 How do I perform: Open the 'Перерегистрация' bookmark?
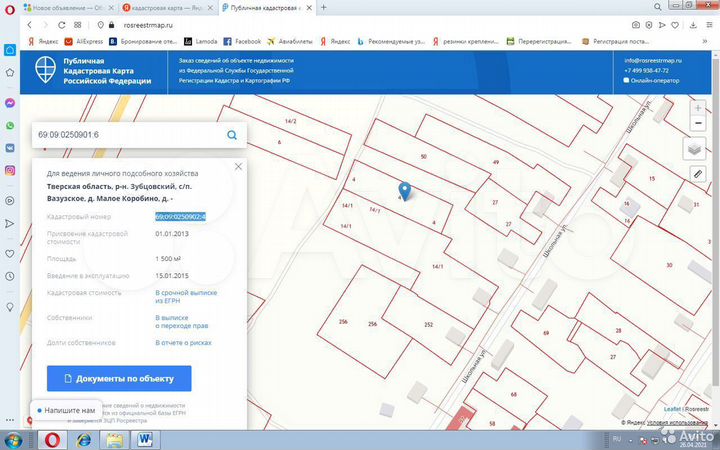coord(539,41)
